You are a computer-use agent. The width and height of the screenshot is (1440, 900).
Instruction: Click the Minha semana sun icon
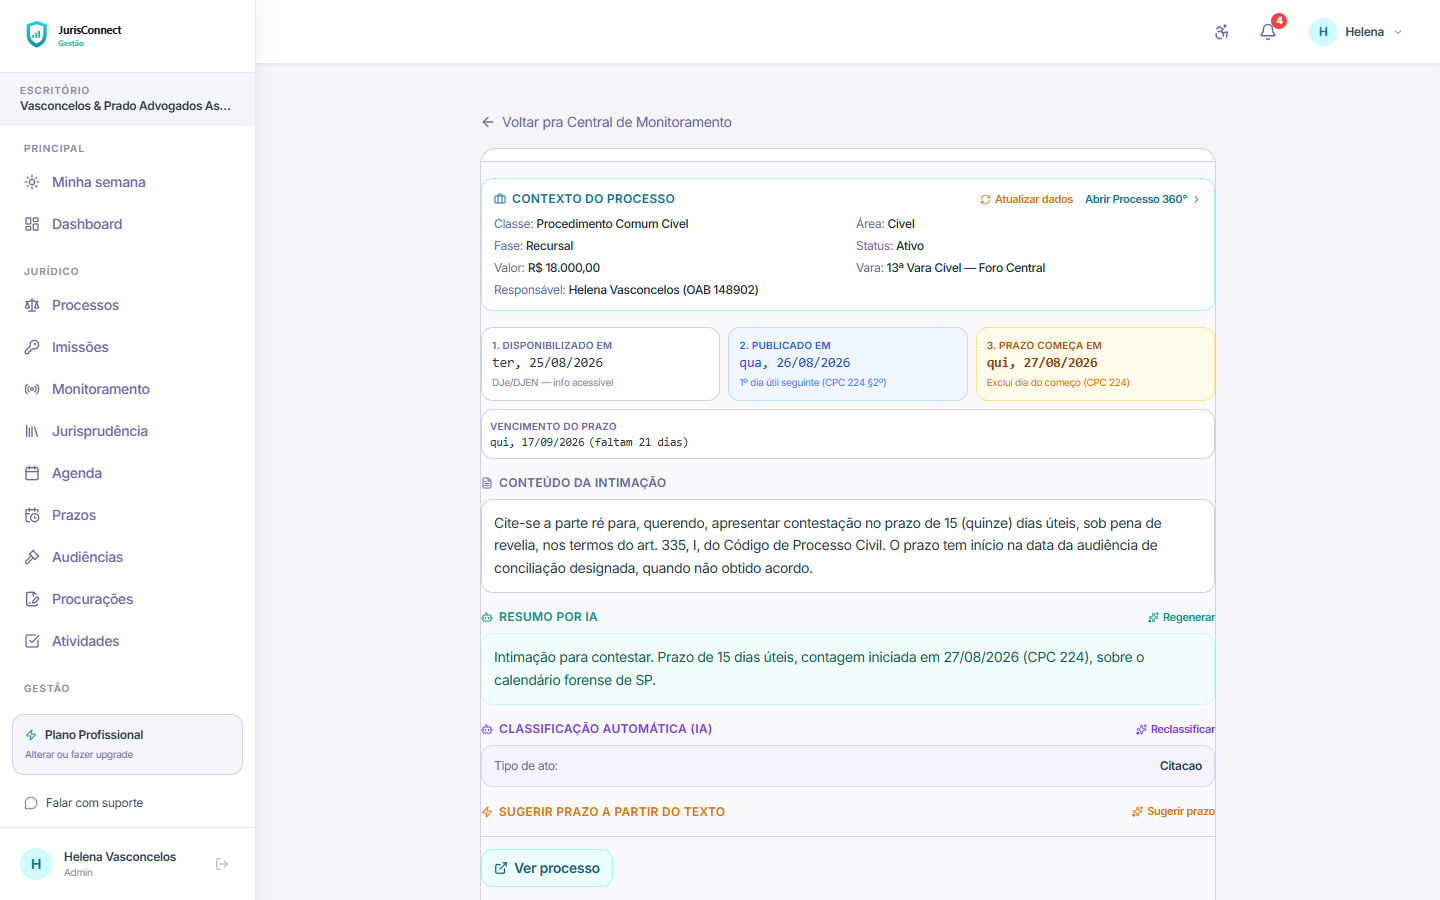32,182
